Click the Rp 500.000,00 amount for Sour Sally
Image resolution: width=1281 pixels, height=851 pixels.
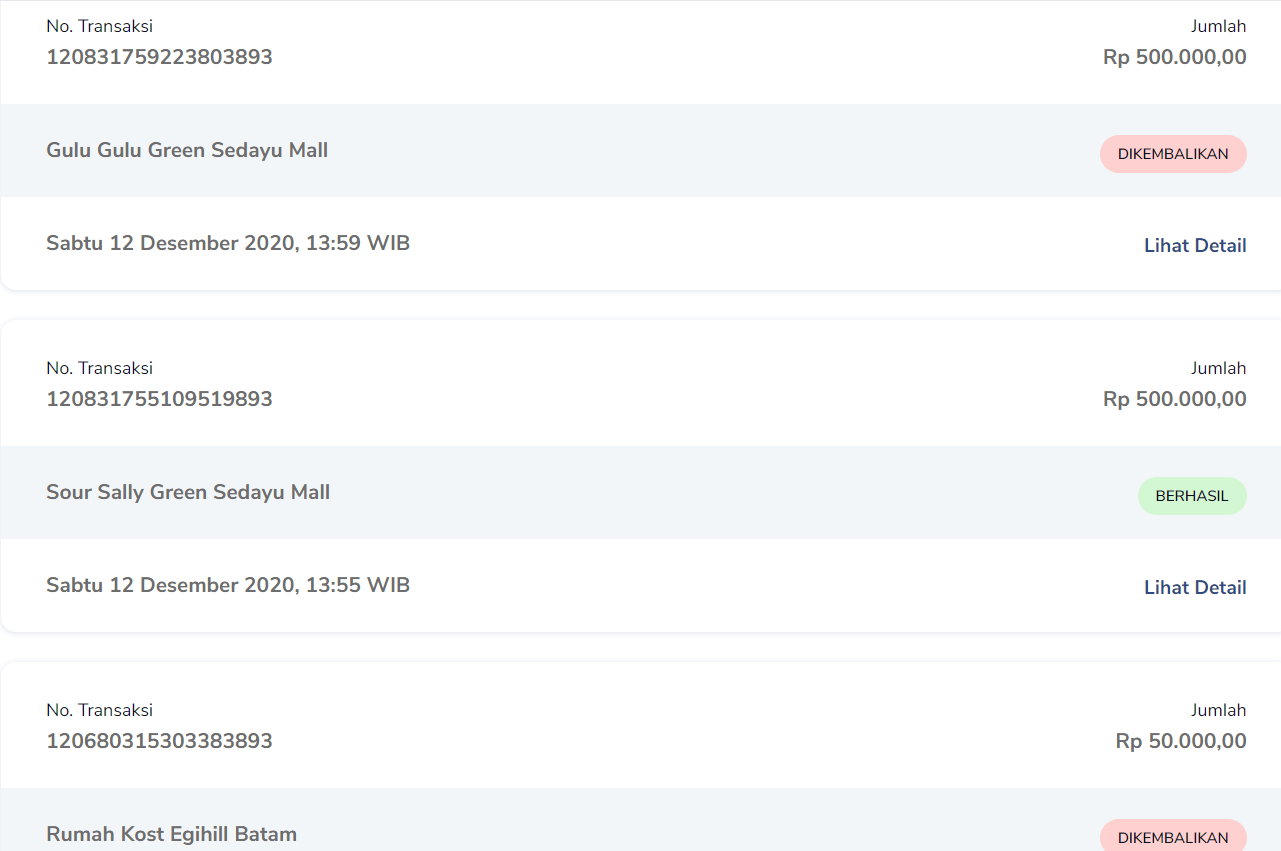pyautogui.click(x=1175, y=399)
